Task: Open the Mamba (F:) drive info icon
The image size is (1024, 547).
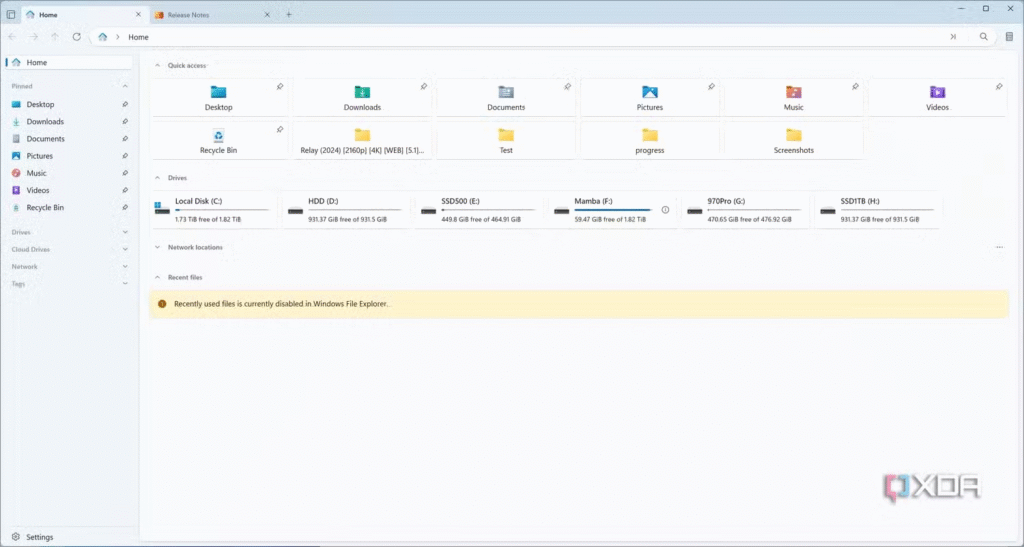Action: pos(665,210)
